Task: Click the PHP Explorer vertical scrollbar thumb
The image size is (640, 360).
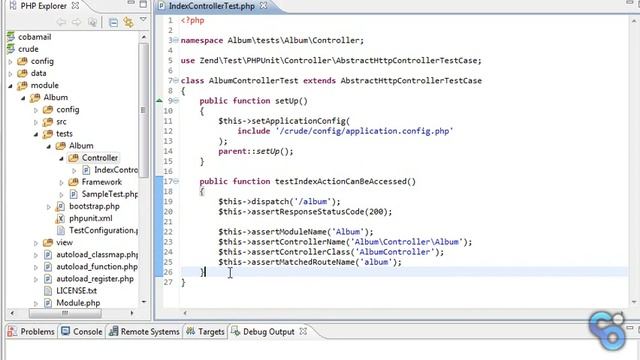Action: click(x=143, y=110)
